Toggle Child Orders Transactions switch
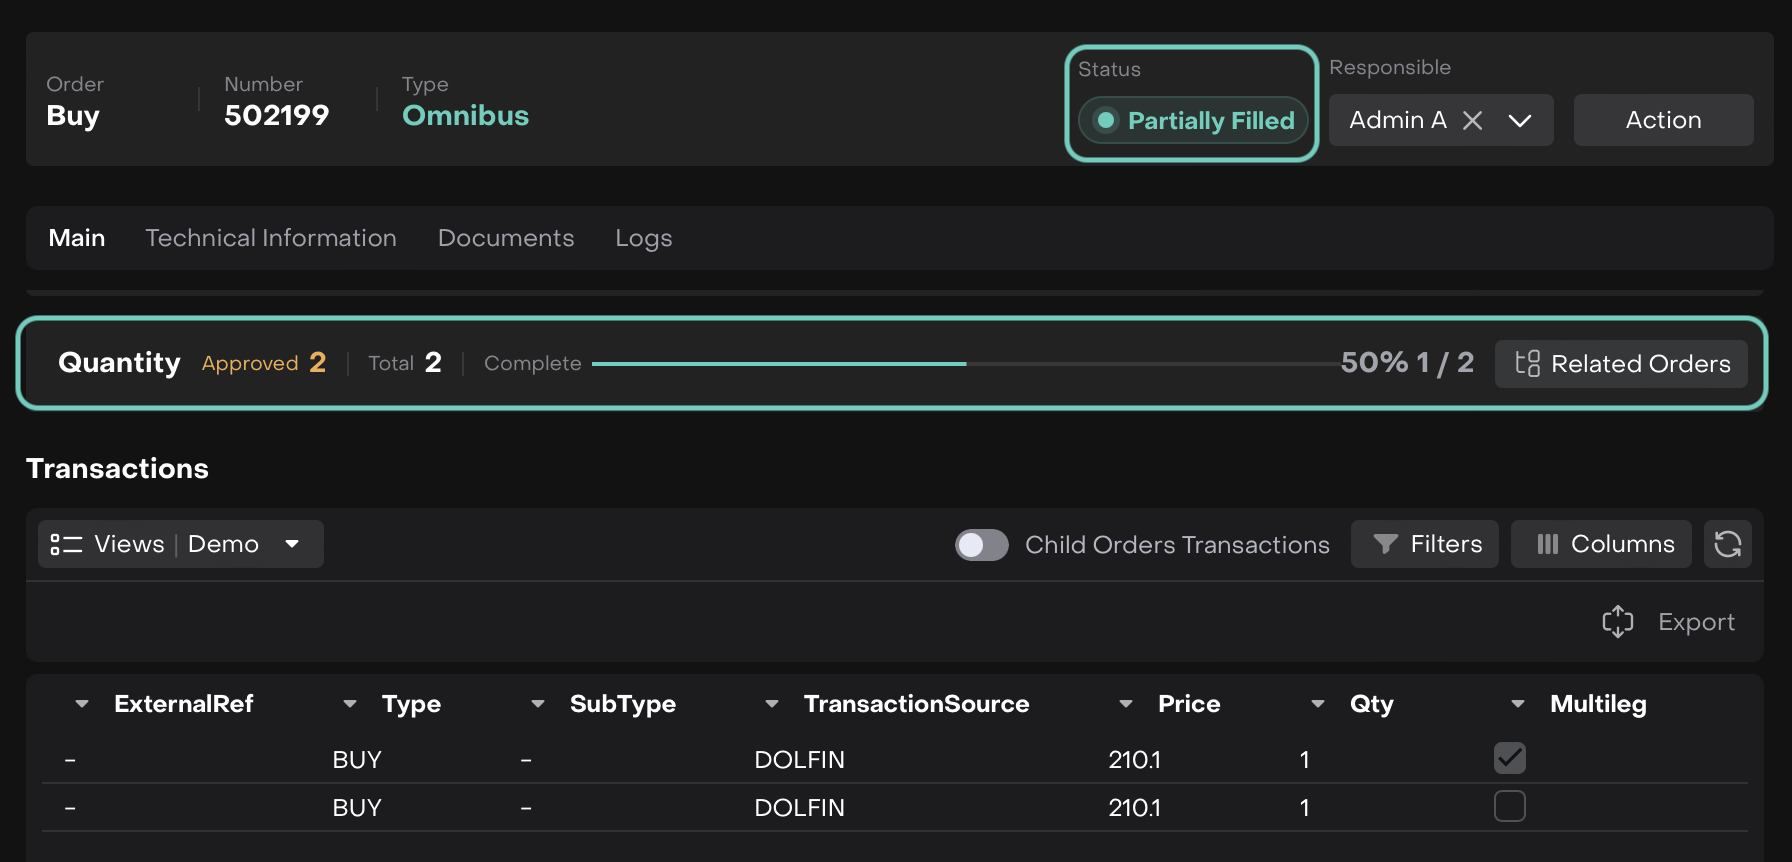Image resolution: width=1792 pixels, height=862 pixels. [x=981, y=545]
